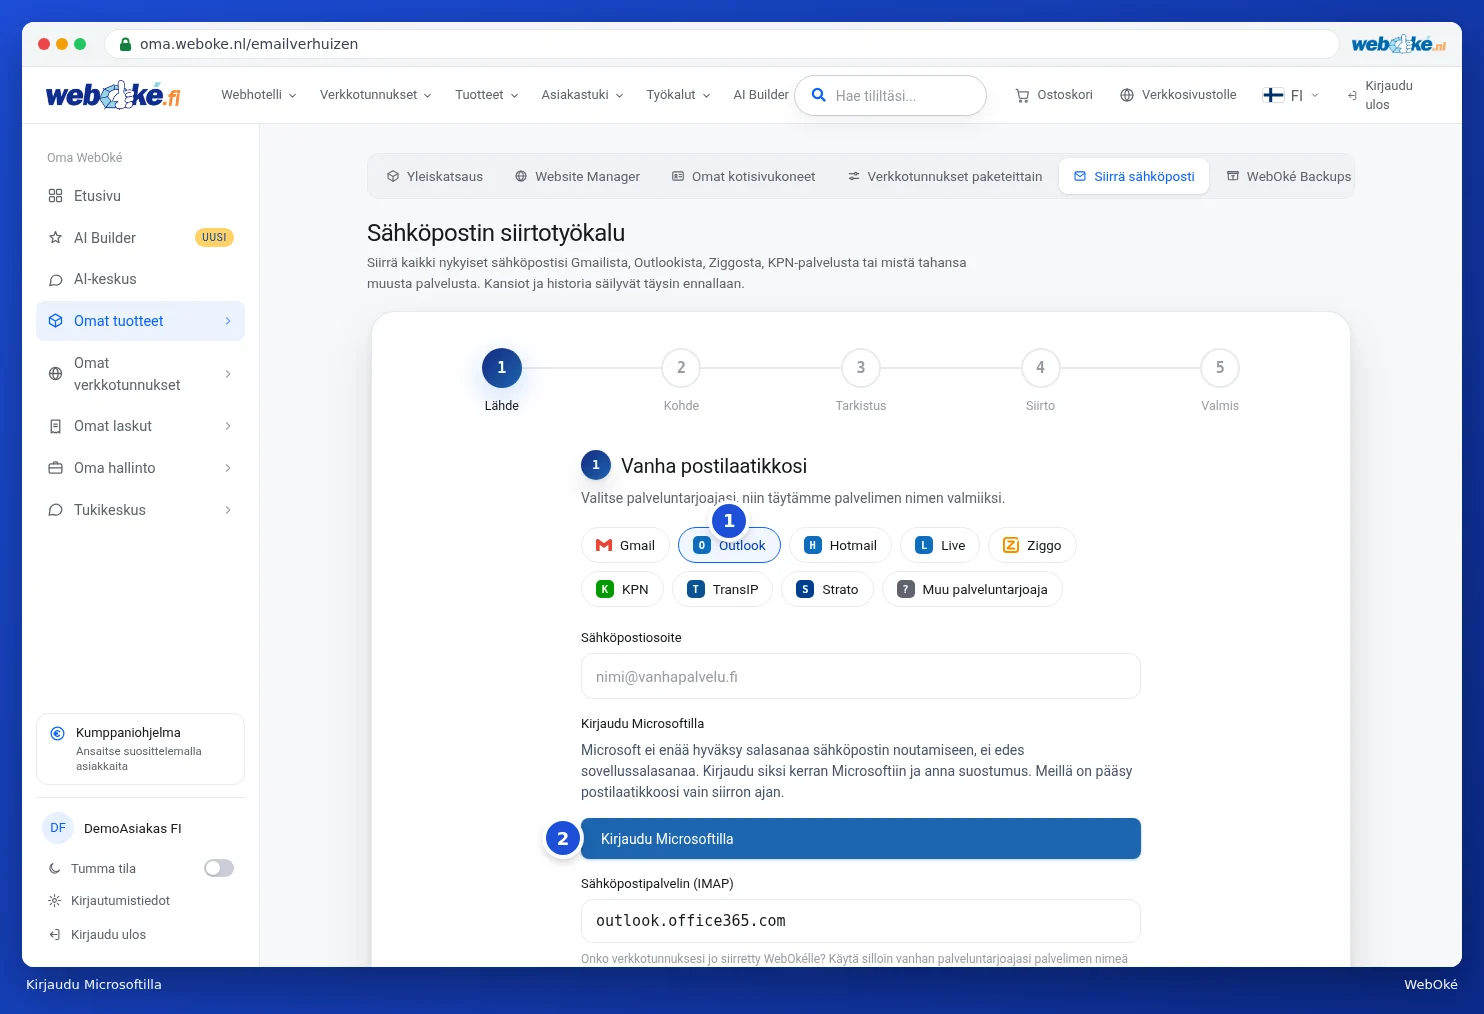Click the Sähköpostiosoite input field
Screen dimensions: 1484x1014
click(861, 676)
